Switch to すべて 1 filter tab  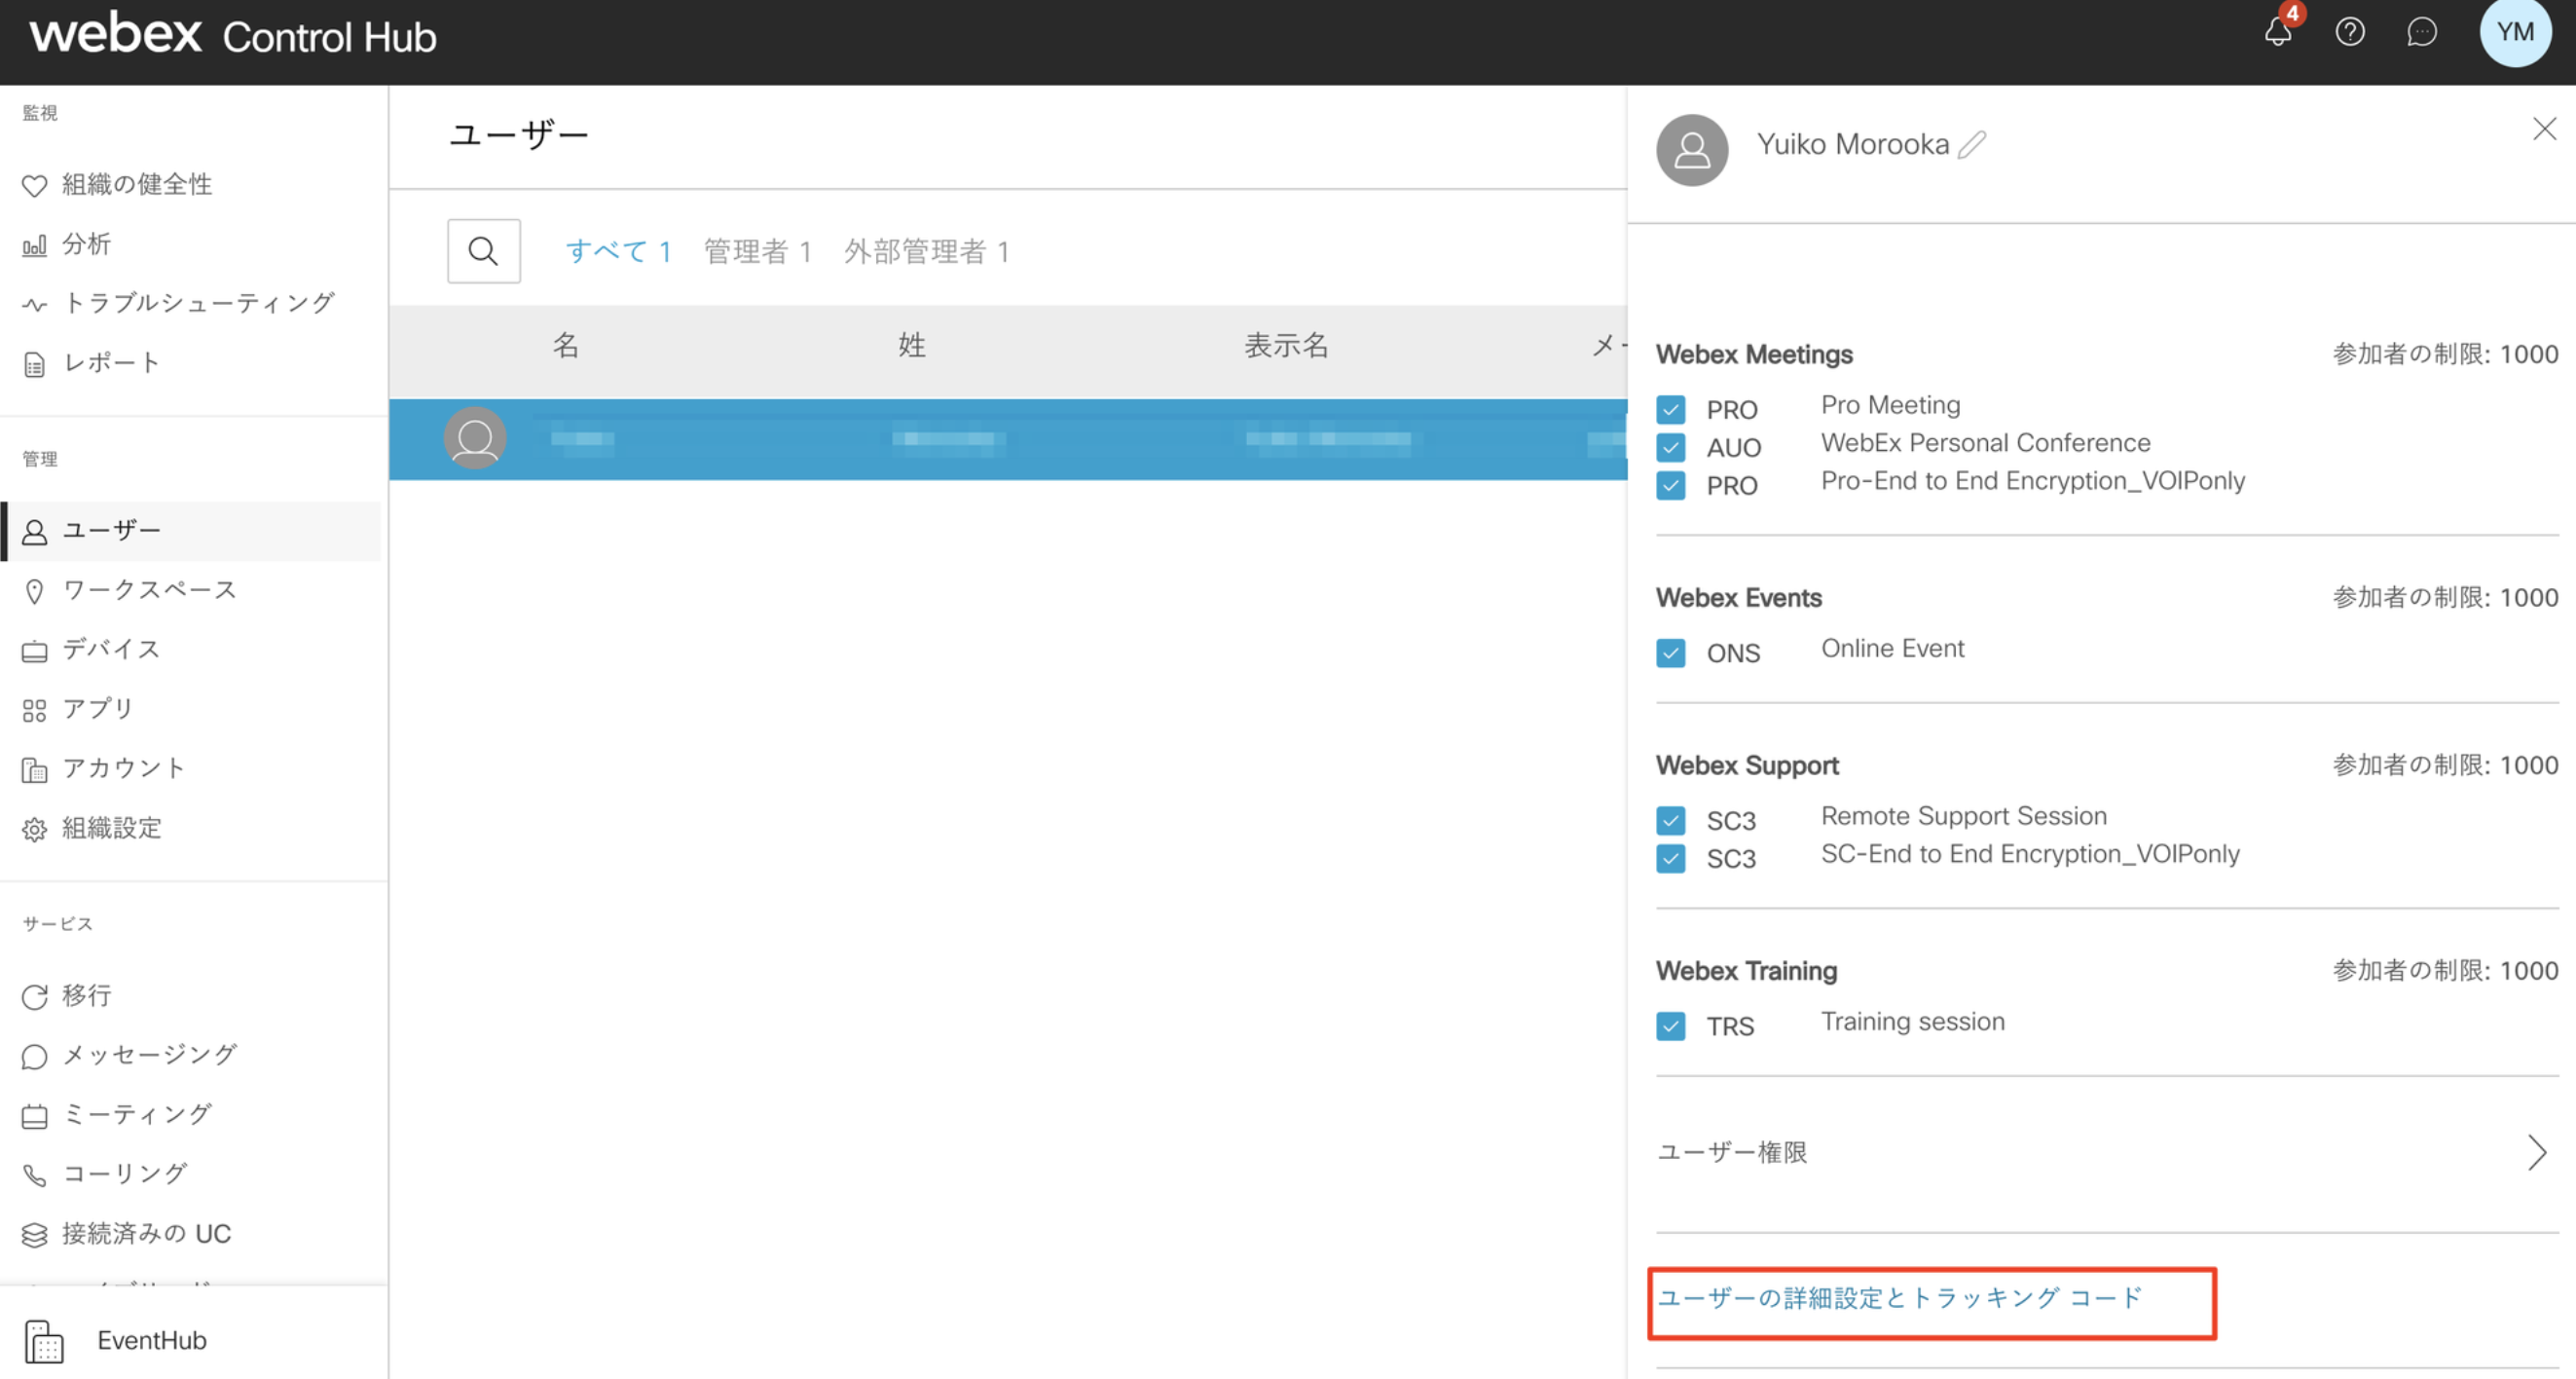(619, 251)
